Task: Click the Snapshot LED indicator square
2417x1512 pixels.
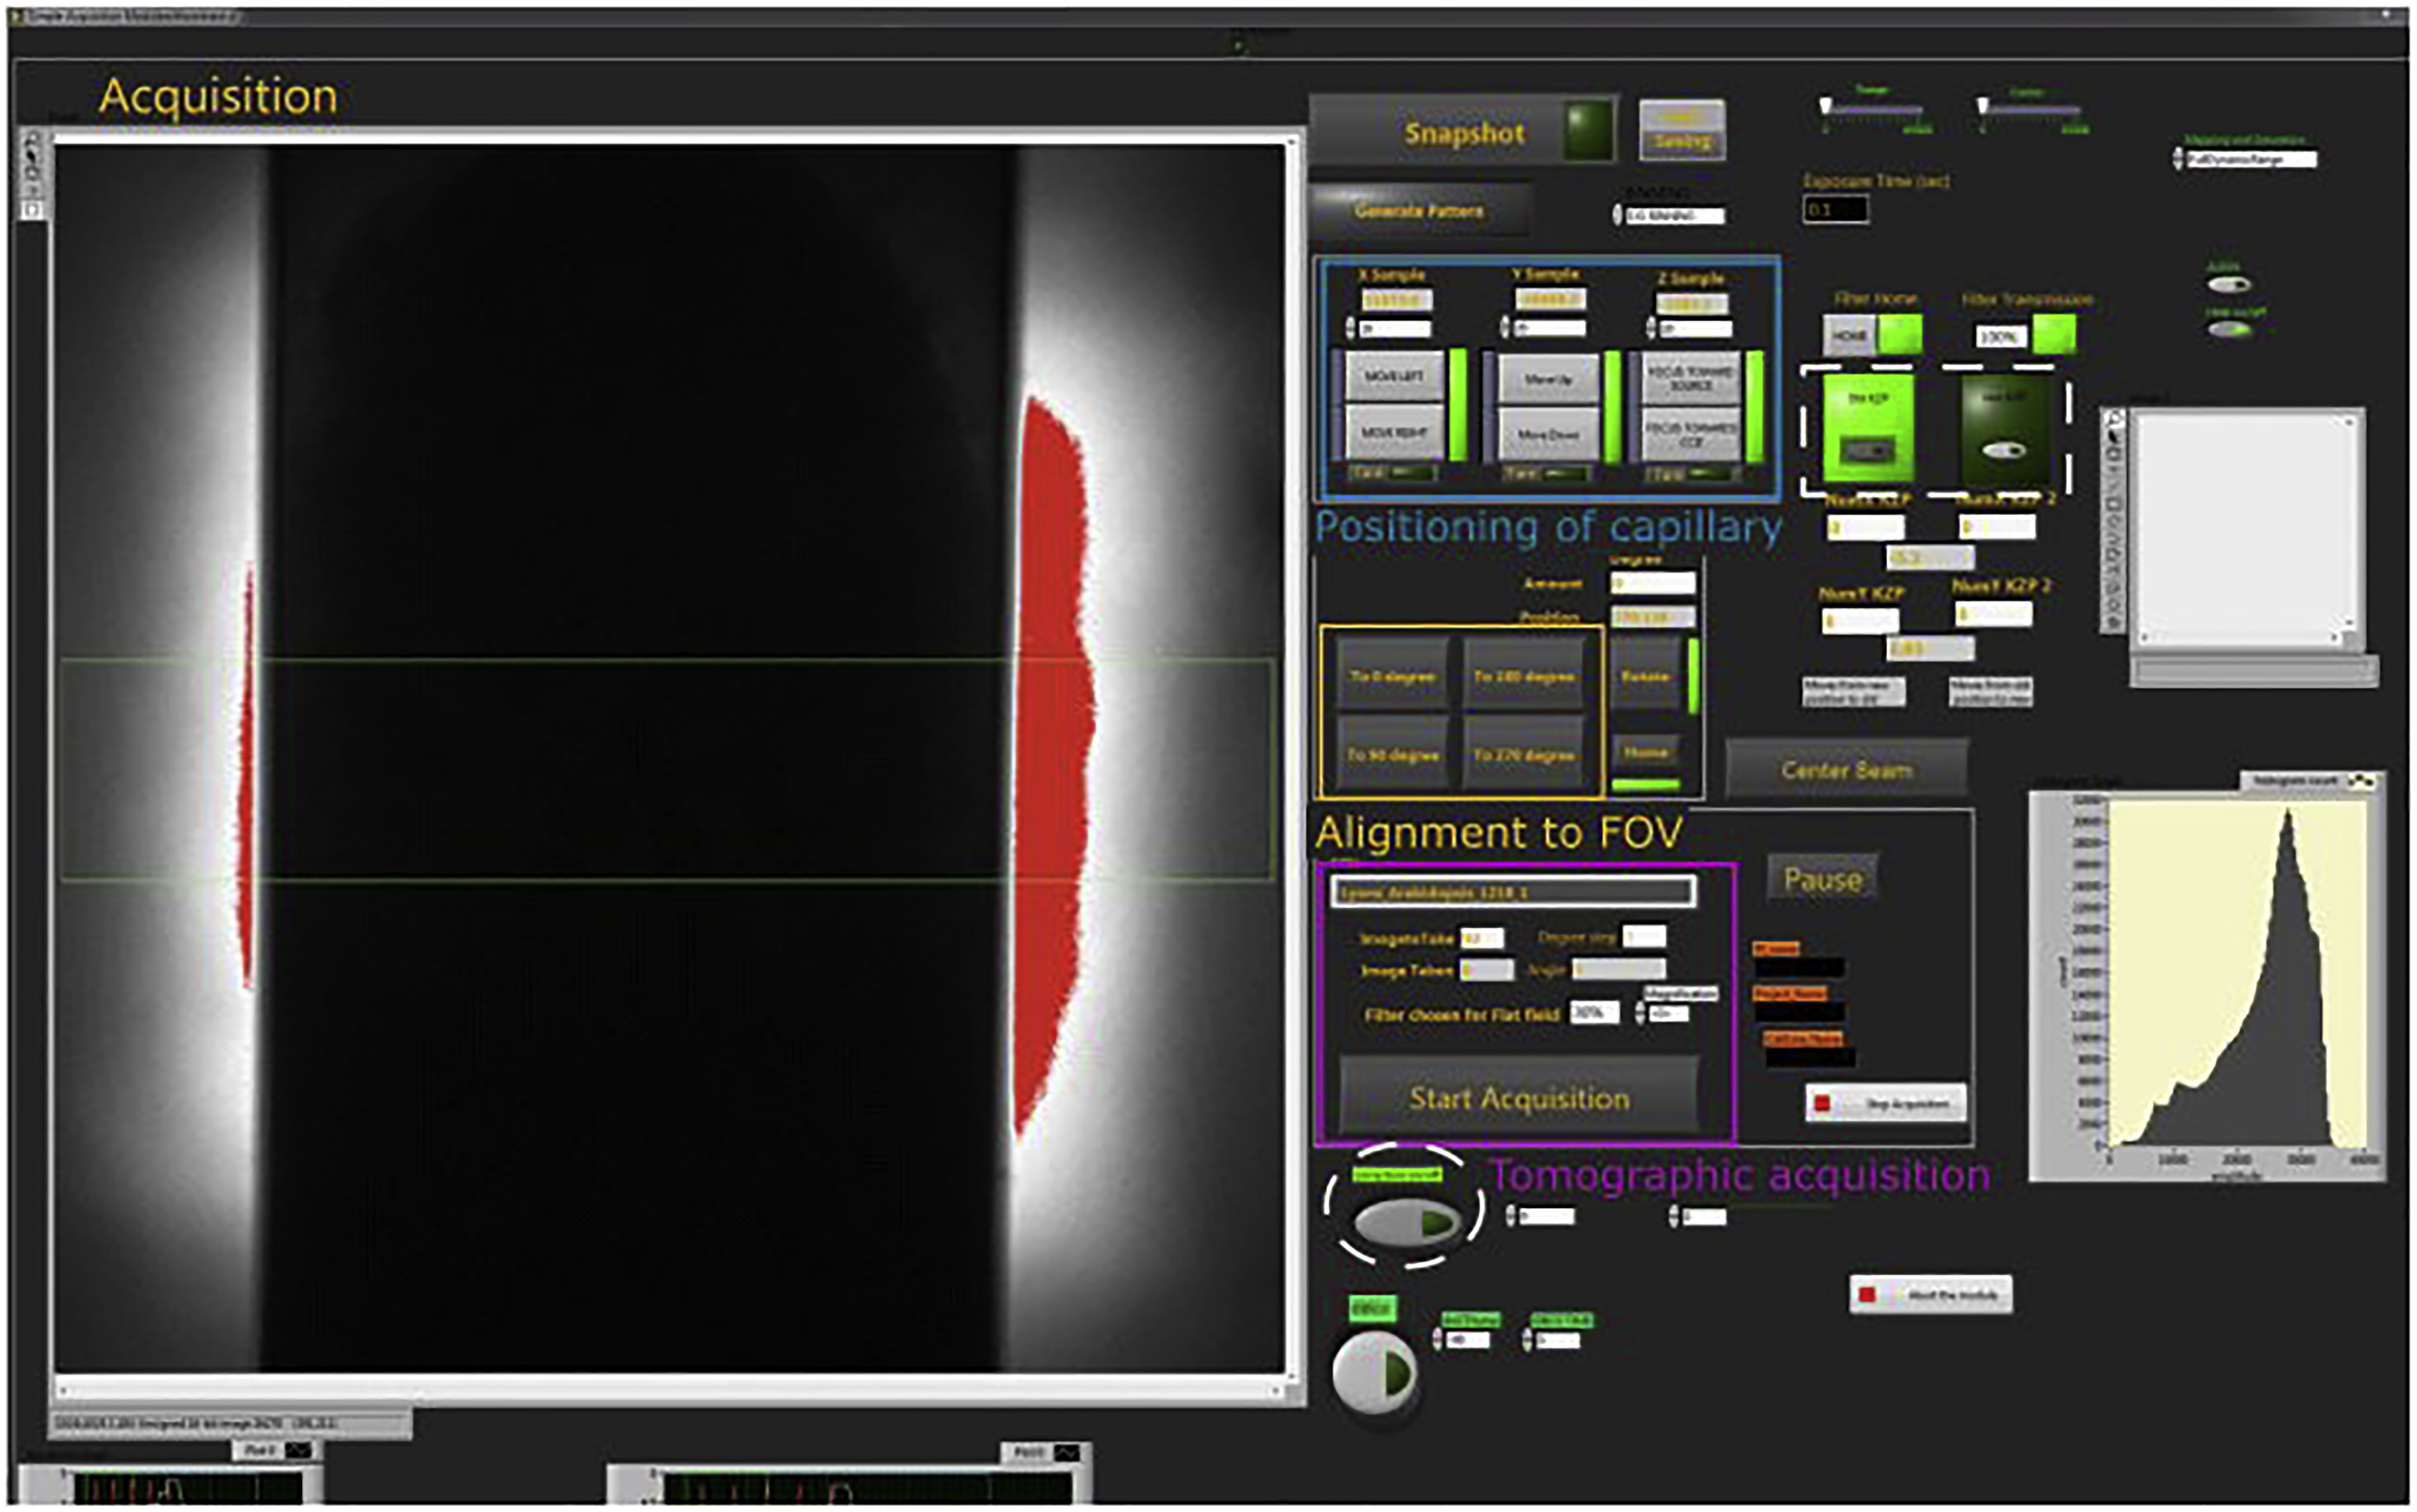Action: (x=1589, y=131)
